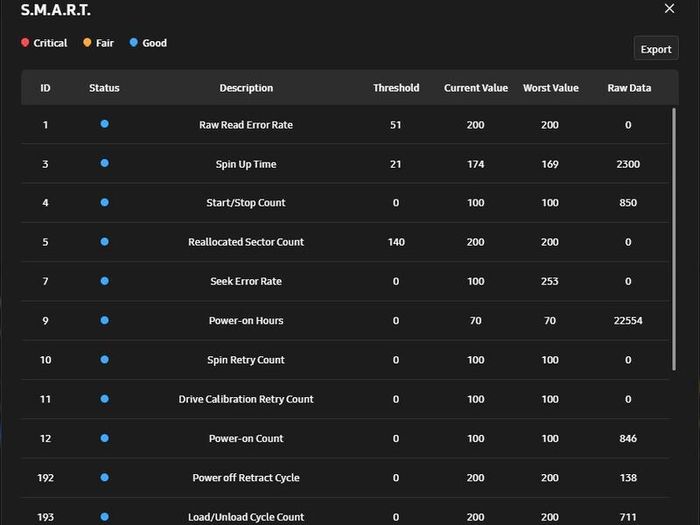Viewport: 700px width, 525px height.
Task: Click the red Critical legend dot
Action: (x=25, y=42)
